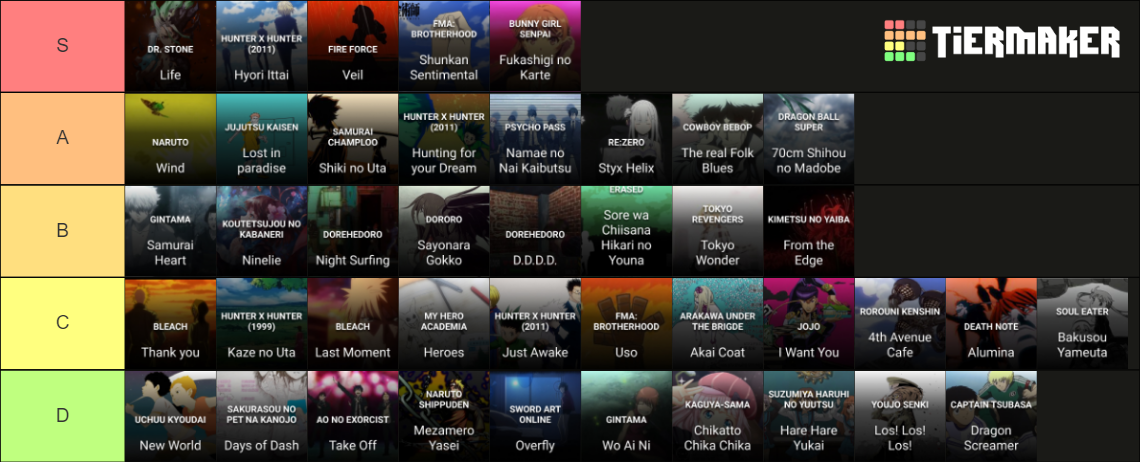Click the Tokyo Wonder thumbnail

pos(718,231)
